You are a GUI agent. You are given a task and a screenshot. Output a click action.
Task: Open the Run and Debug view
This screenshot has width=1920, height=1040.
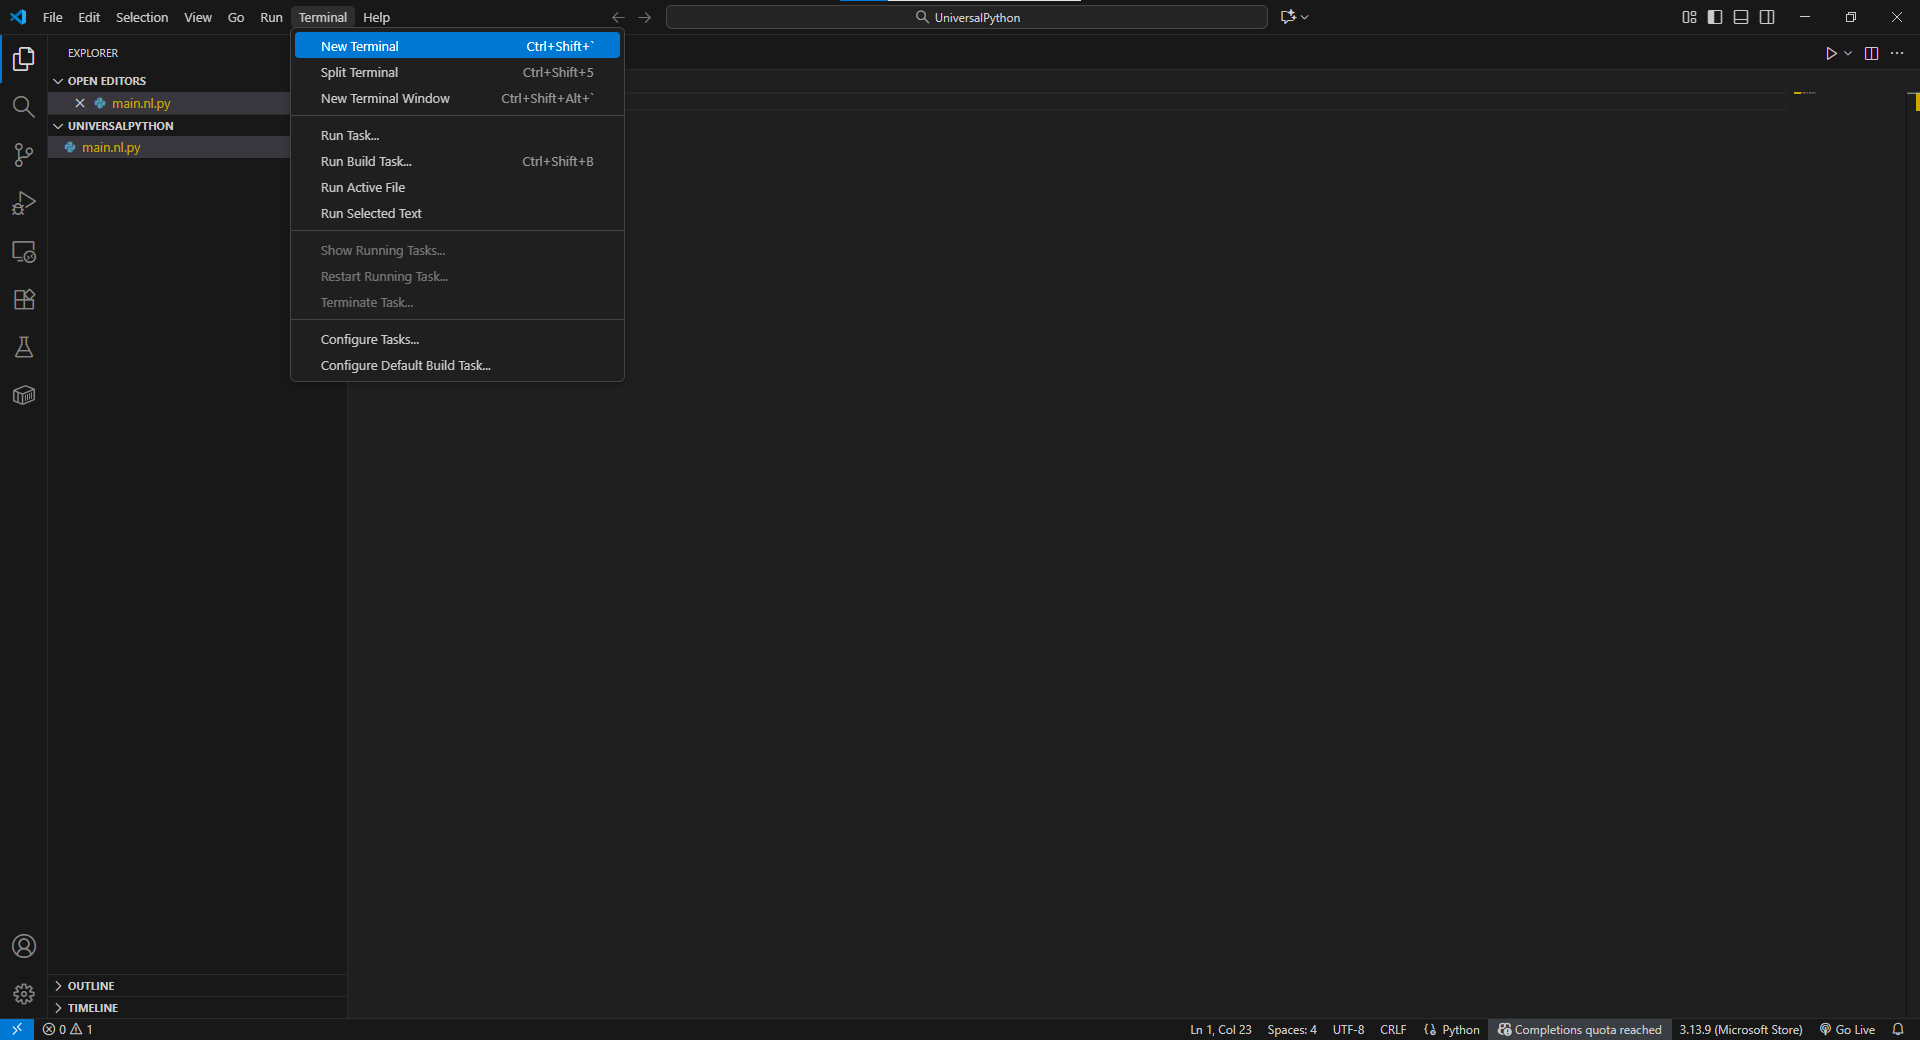coord(23,203)
